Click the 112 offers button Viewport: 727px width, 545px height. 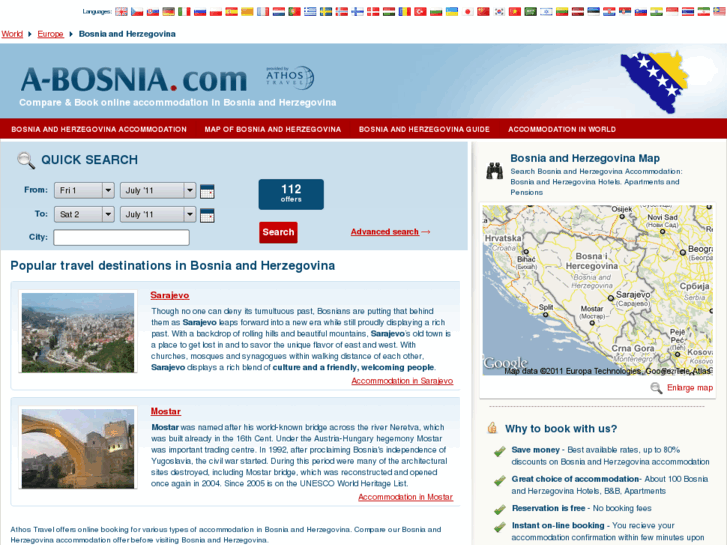point(291,194)
